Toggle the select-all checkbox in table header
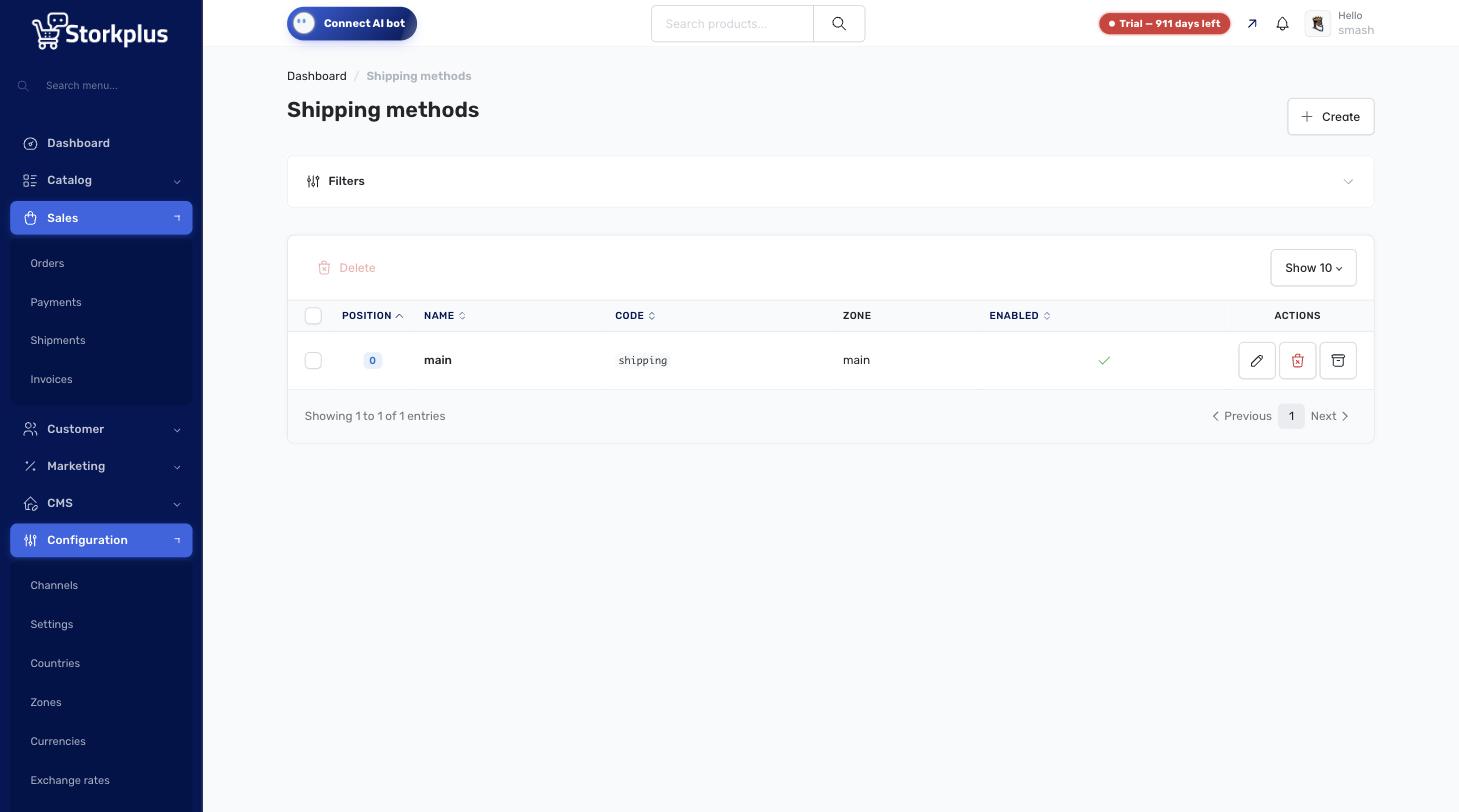Viewport: 1459px width, 812px height. [313, 316]
